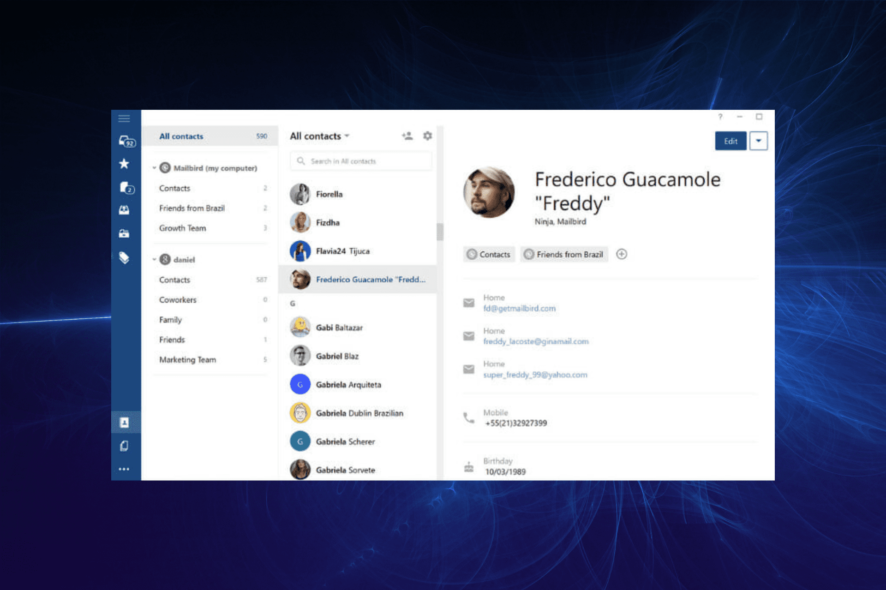Click into Search in All contacts field
The image size is (886, 590).
coord(361,161)
